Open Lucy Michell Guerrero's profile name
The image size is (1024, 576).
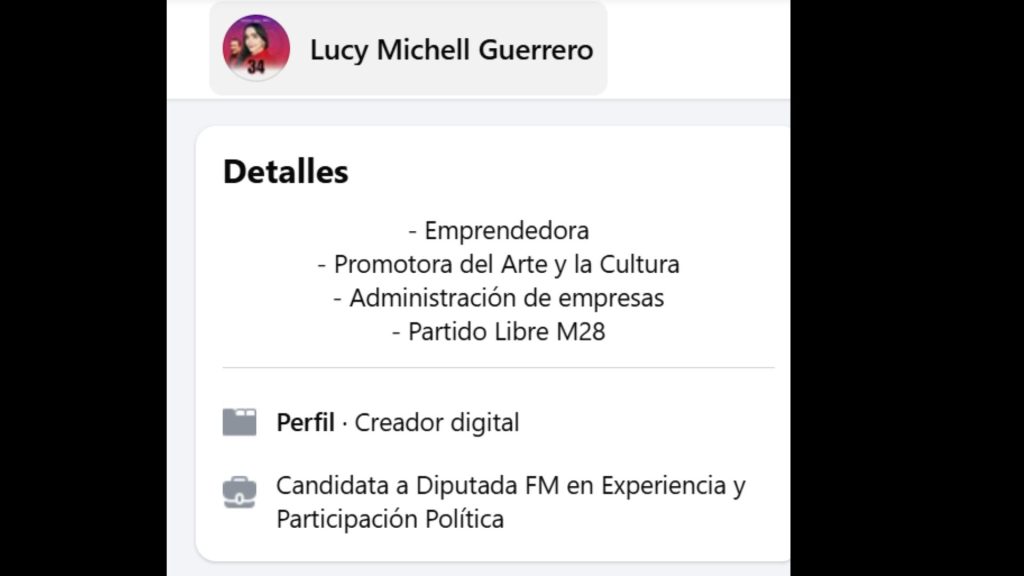[x=451, y=49]
